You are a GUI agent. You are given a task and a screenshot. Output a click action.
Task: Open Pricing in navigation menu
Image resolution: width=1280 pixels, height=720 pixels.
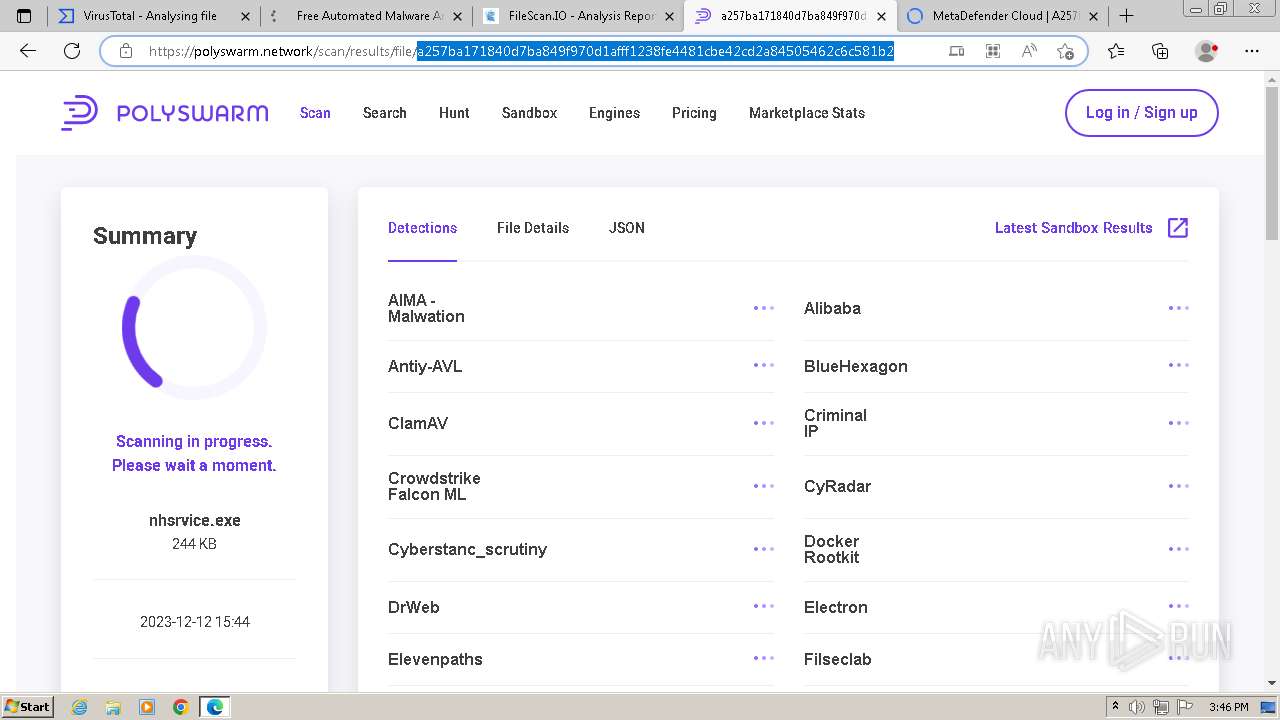[x=694, y=113]
